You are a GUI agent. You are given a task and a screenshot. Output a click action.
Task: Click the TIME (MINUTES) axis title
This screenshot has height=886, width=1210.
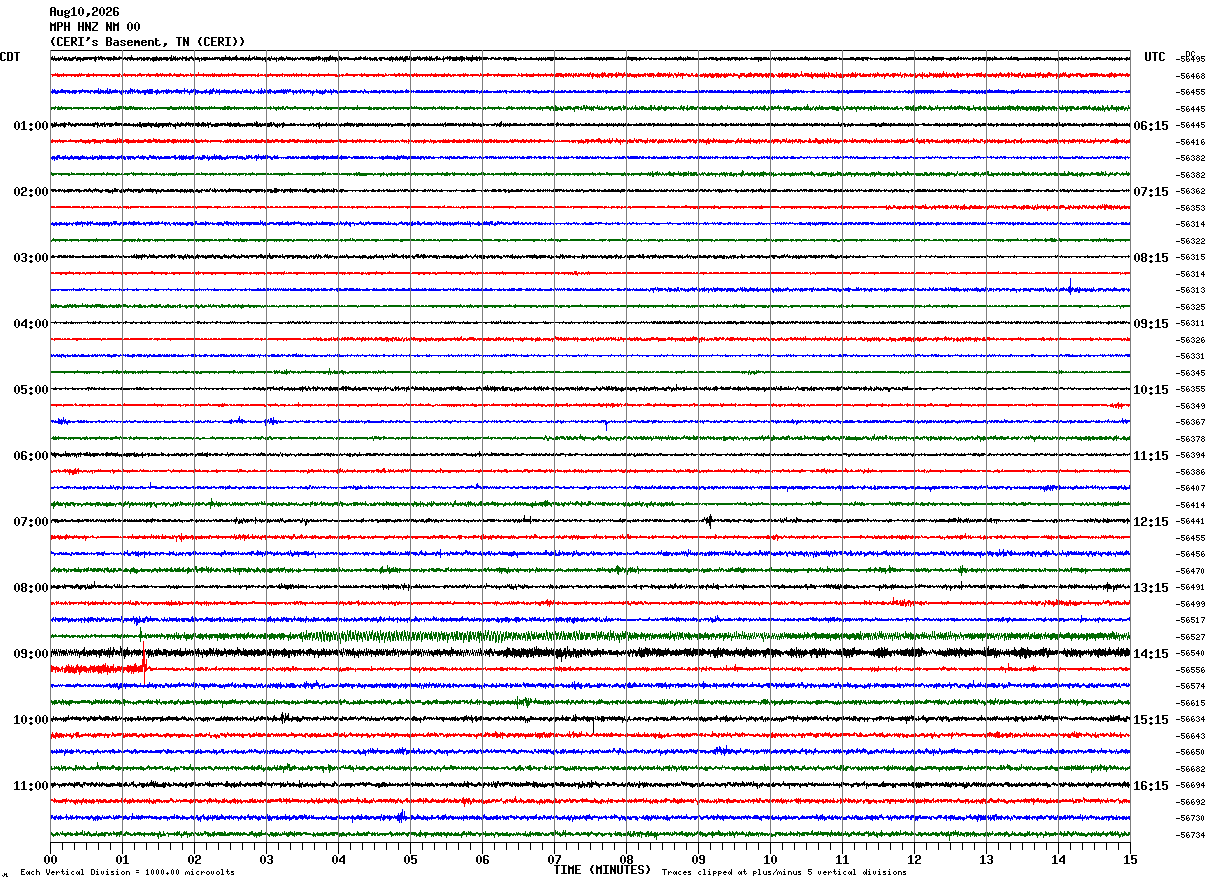602,870
